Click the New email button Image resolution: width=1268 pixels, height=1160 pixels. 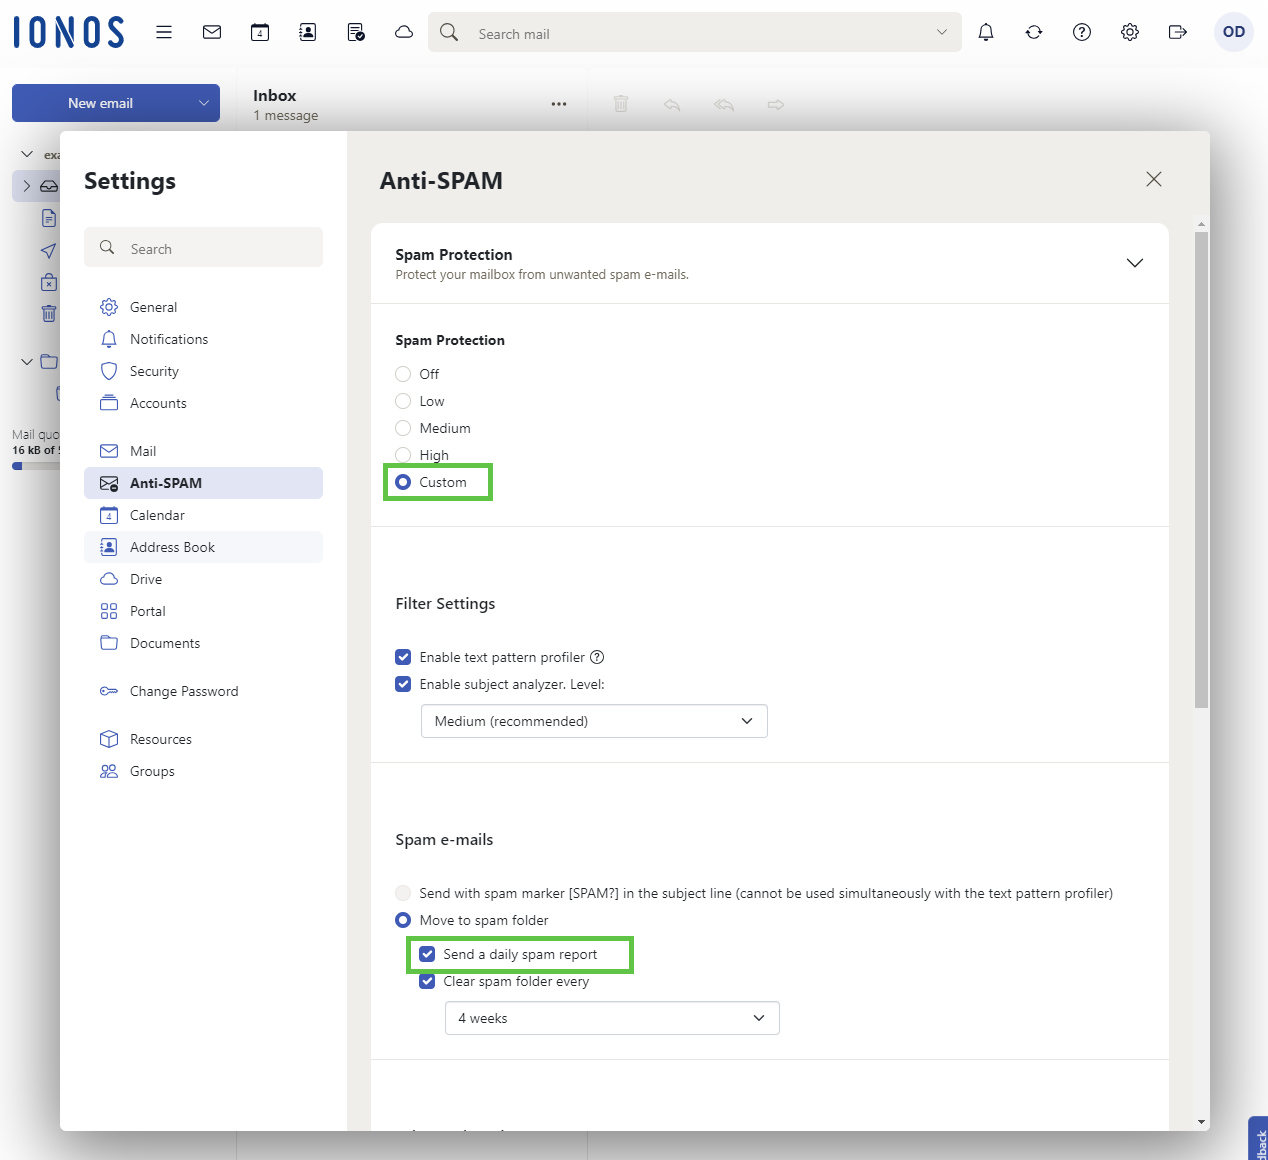[x=100, y=103]
